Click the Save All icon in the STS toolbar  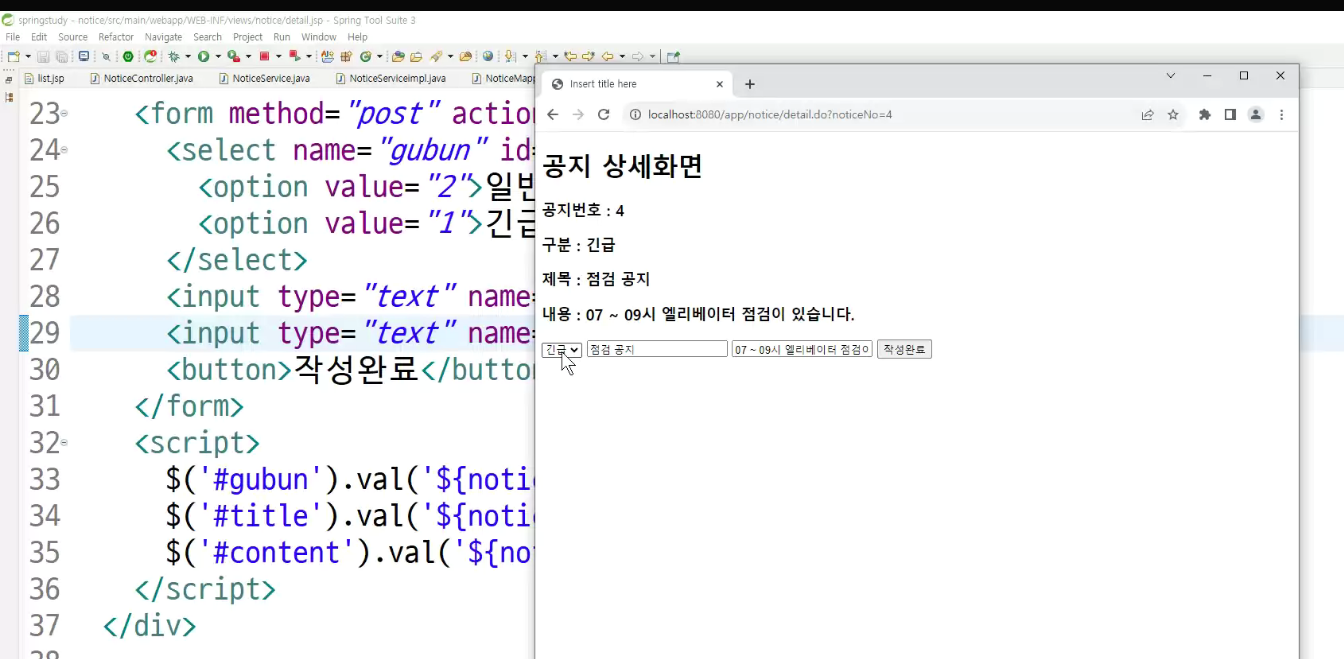tap(62, 57)
